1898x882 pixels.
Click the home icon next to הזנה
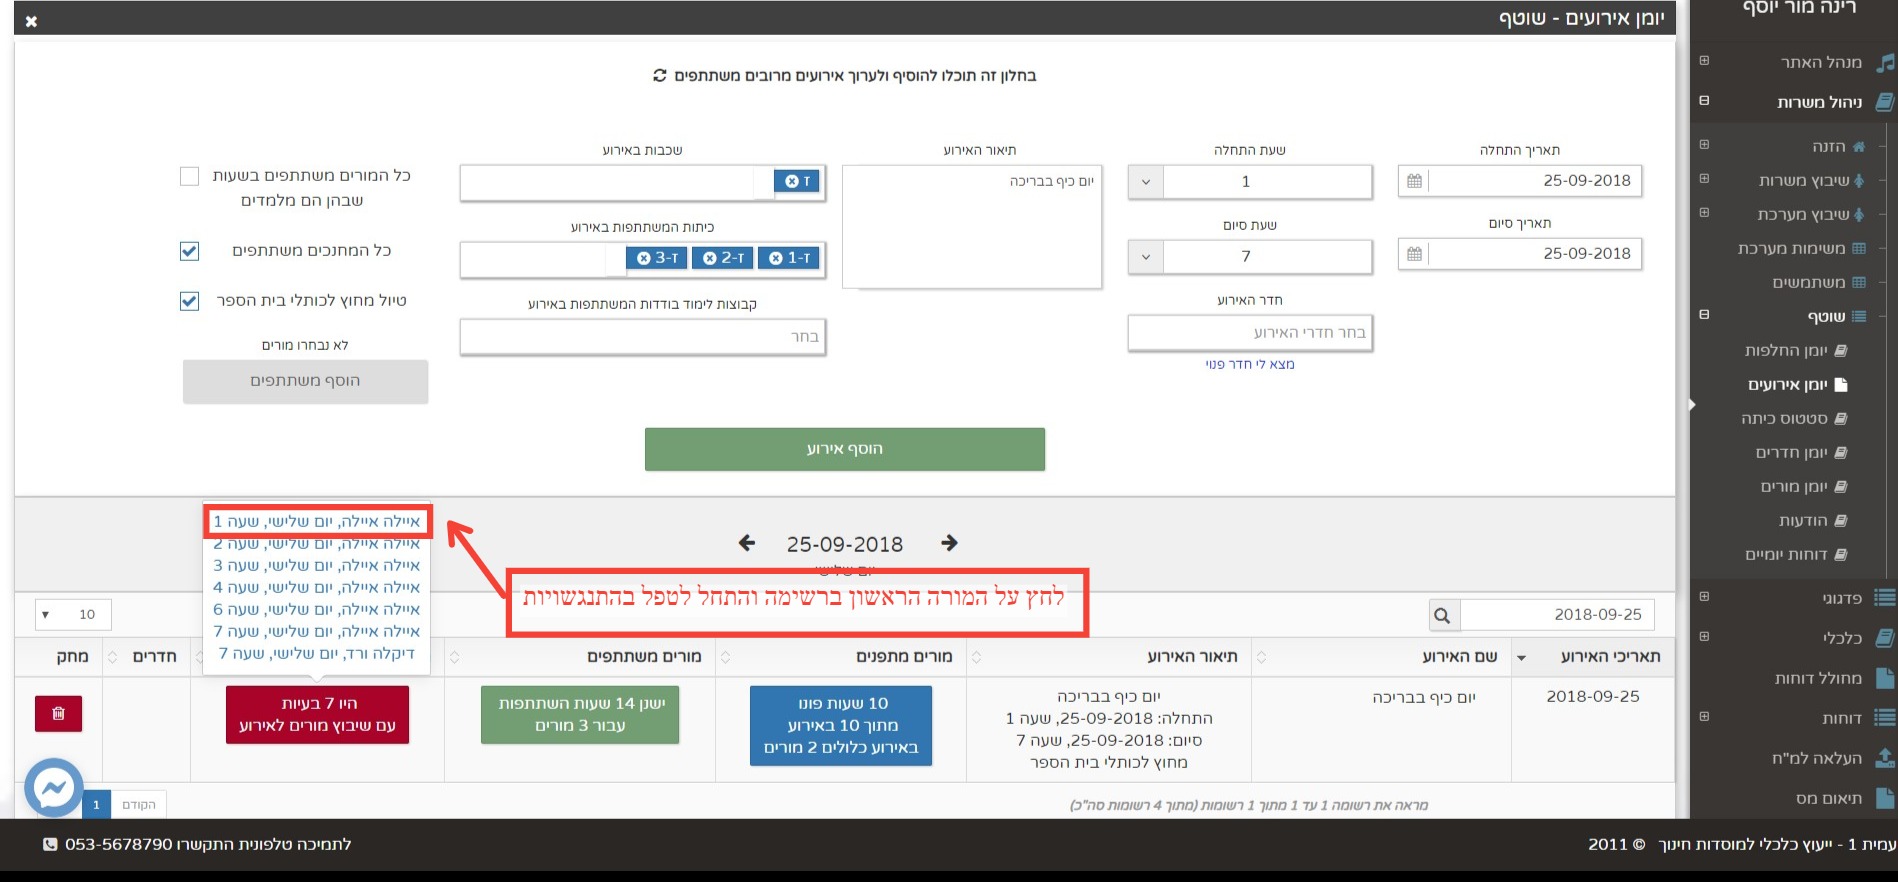click(x=1859, y=147)
